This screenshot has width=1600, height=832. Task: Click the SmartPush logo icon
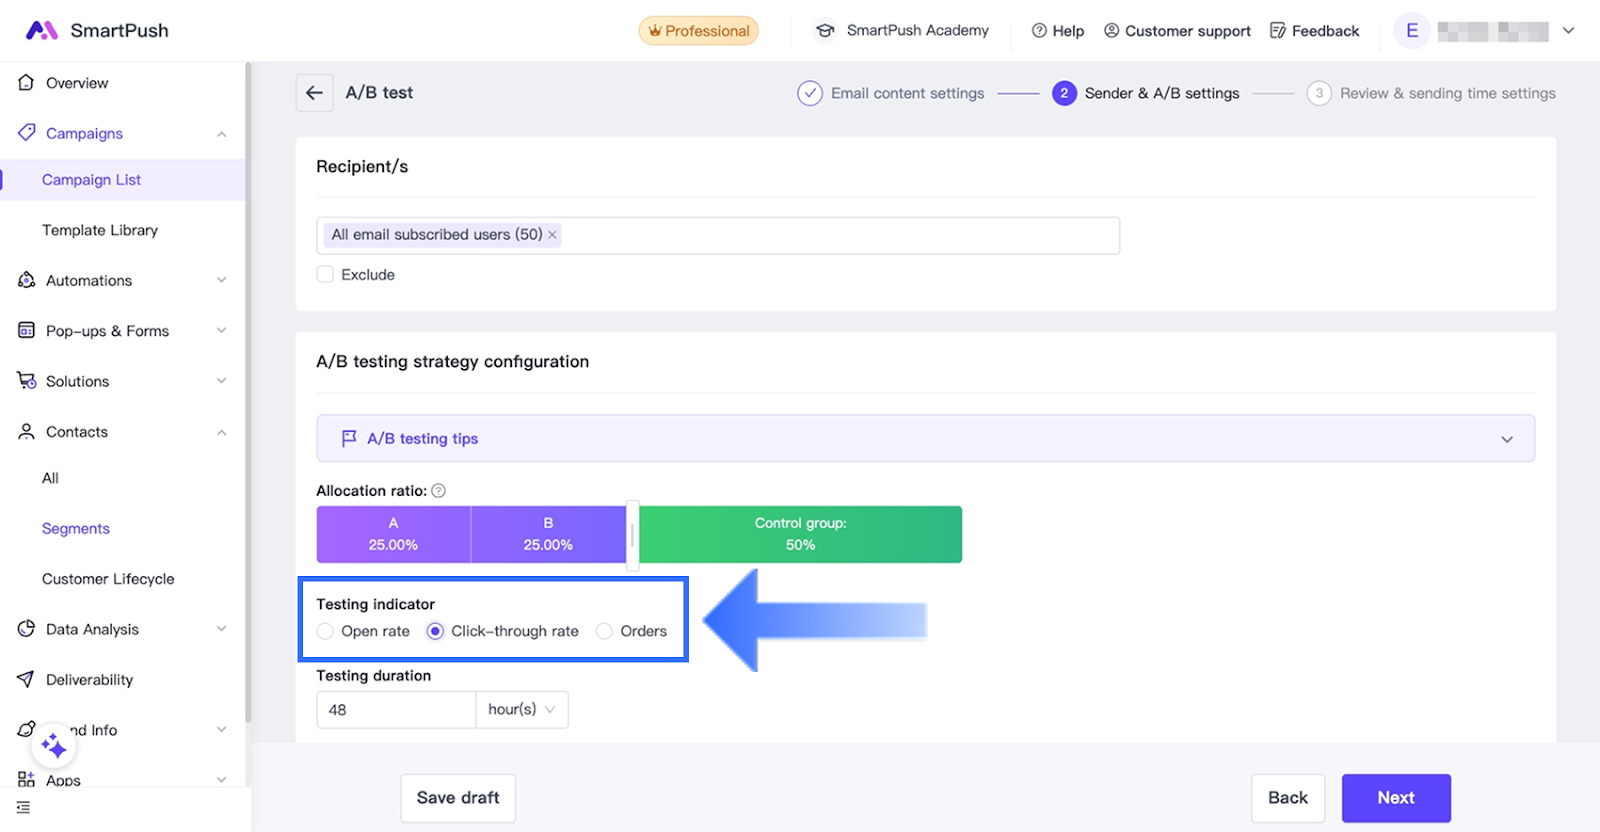pos(41,30)
